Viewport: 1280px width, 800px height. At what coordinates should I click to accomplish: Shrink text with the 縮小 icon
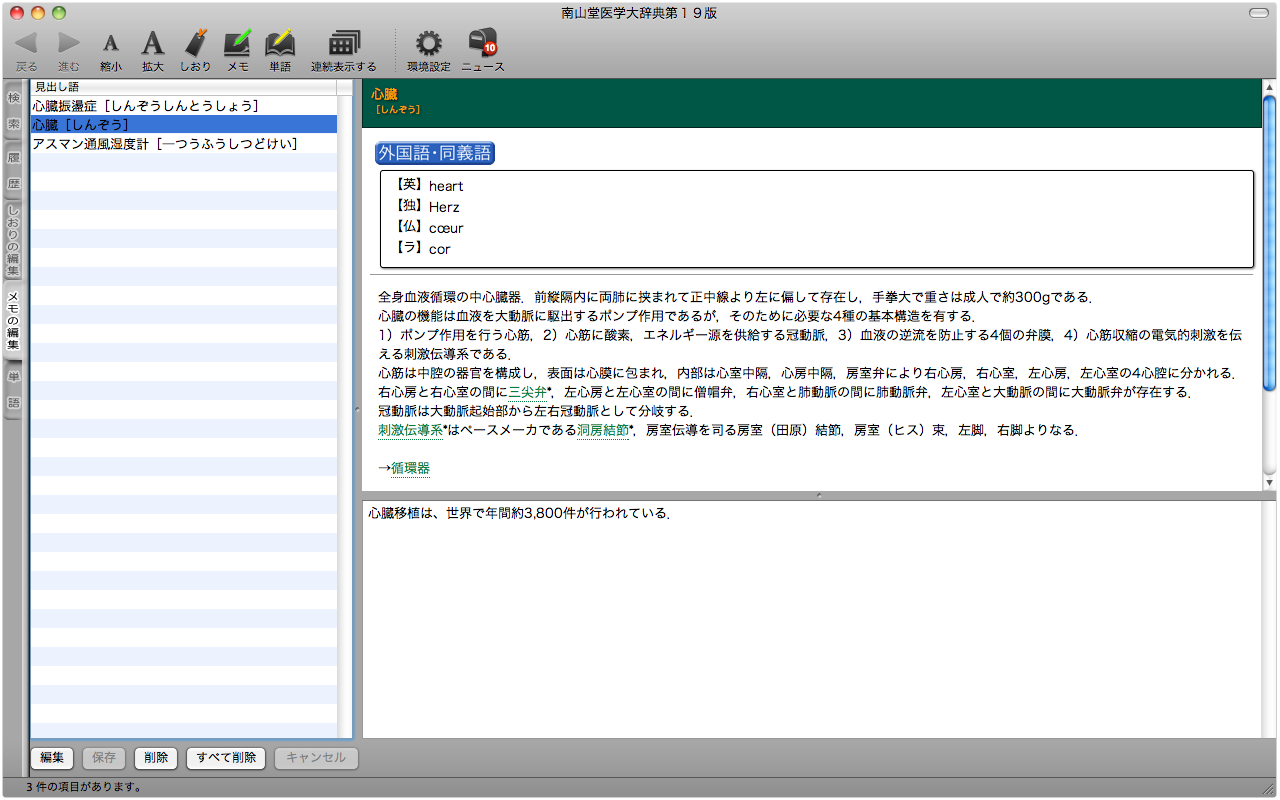tap(111, 43)
